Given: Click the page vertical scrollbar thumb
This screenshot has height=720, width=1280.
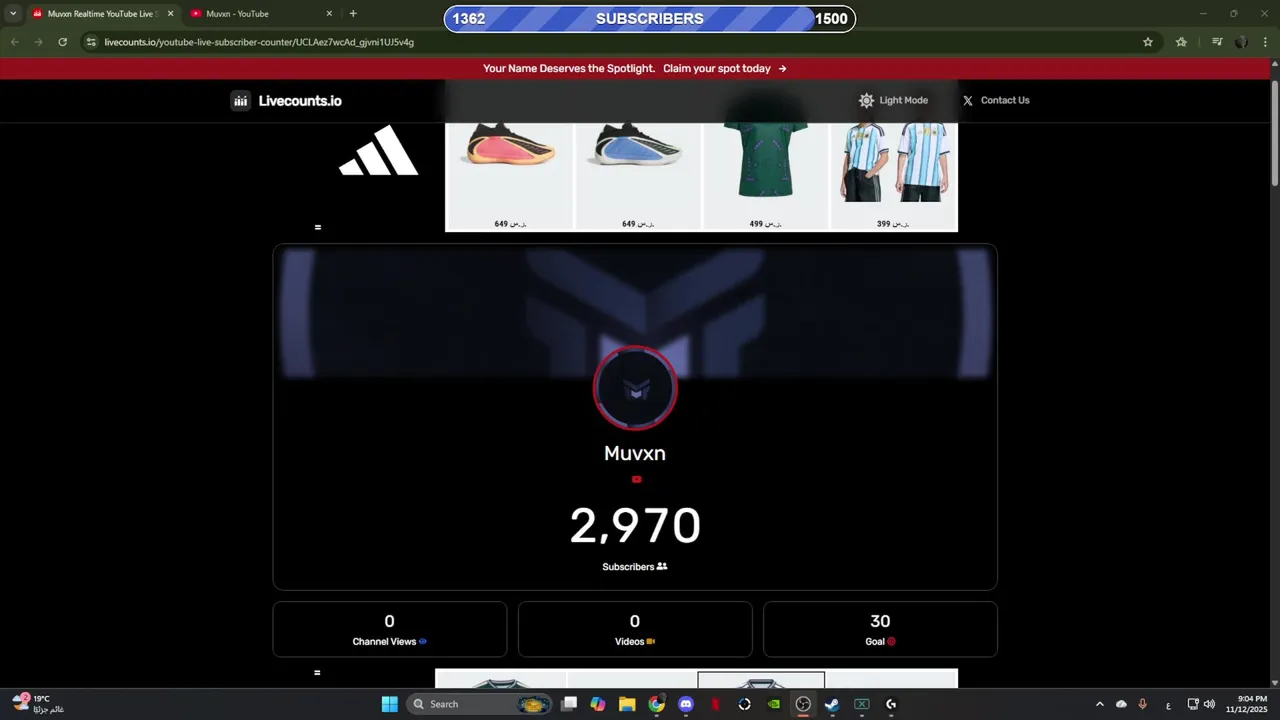Looking at the screenshot, I should [x=1275, y=134].
